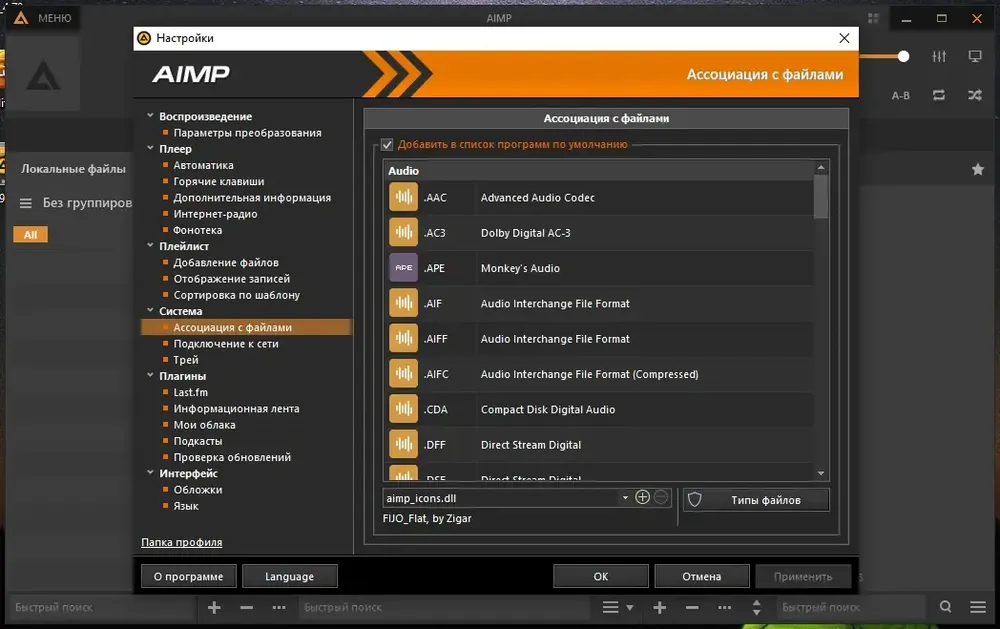Viewport: 1000px width, 629px height.
Task: Click the .DFF file type icon
Action: click(x=403, y=445)
